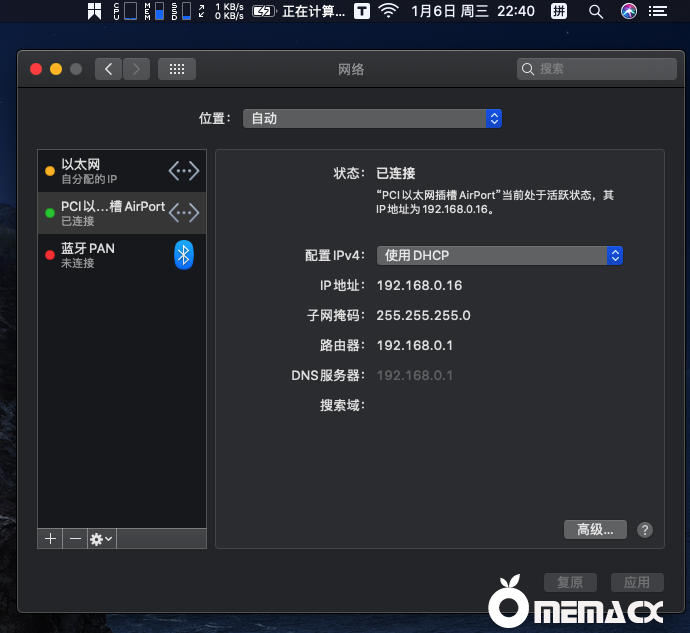Viewport: 690px width, 633px height.
Task: Open Spotlight search in menu bar
Action: tap(596, 11)
